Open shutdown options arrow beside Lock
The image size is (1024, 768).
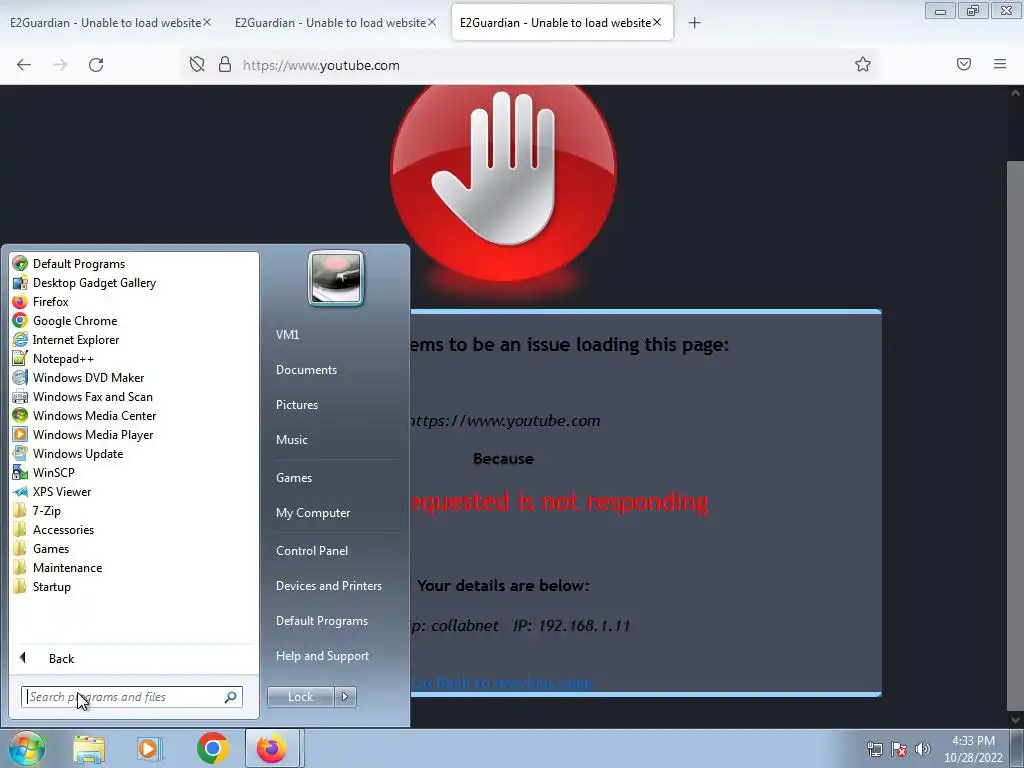click(x=345, y=697)
